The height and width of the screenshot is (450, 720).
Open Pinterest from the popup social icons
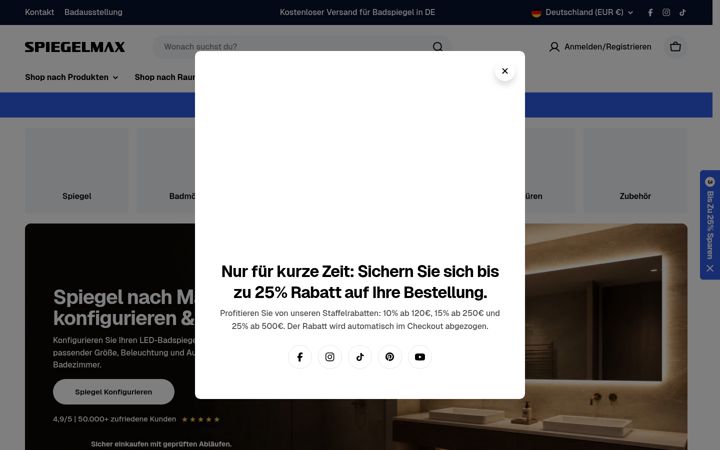(390, 357)
